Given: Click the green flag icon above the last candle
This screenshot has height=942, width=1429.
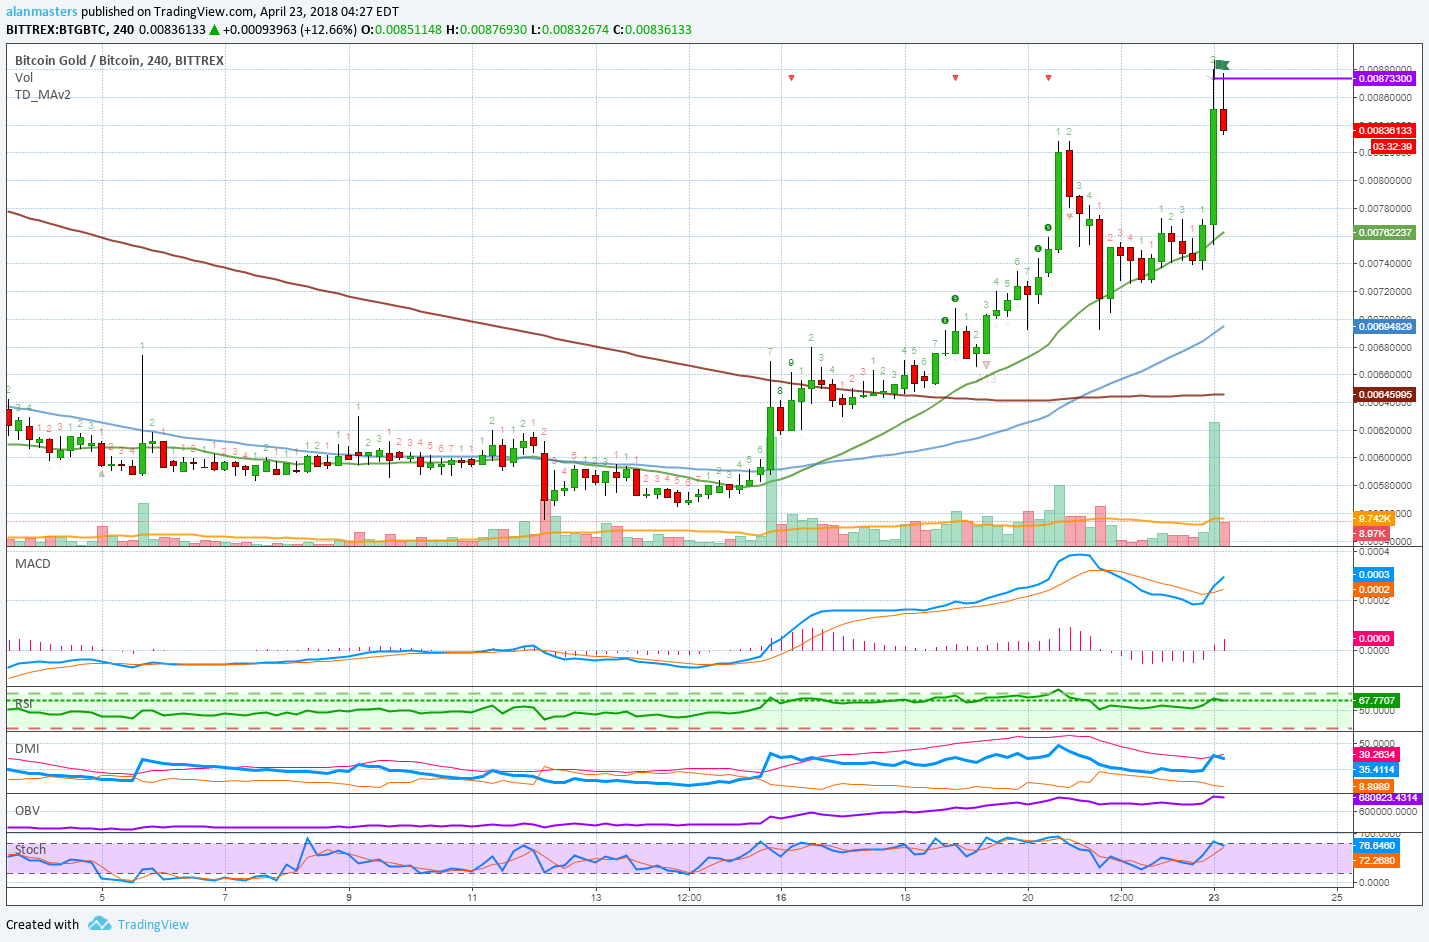Looking at the screenshot, I should (x=1221, y=66).
